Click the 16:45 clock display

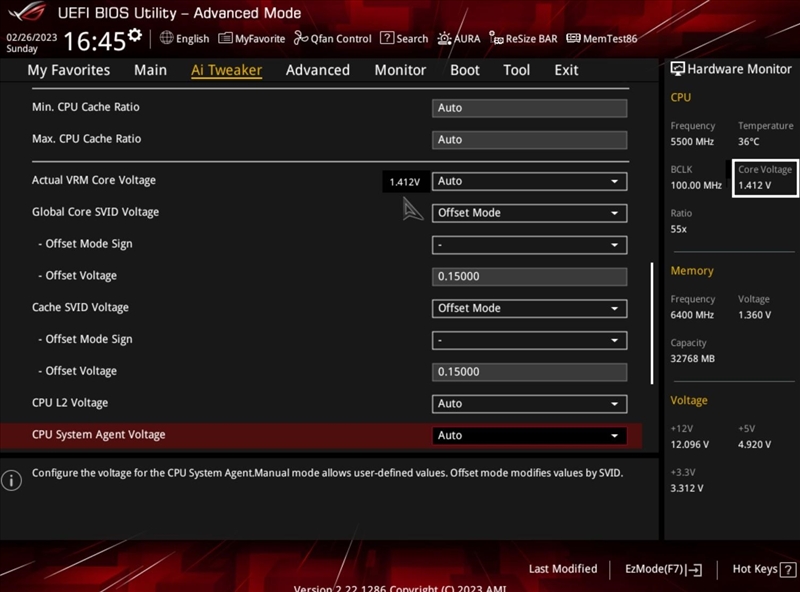pos(95,42)
